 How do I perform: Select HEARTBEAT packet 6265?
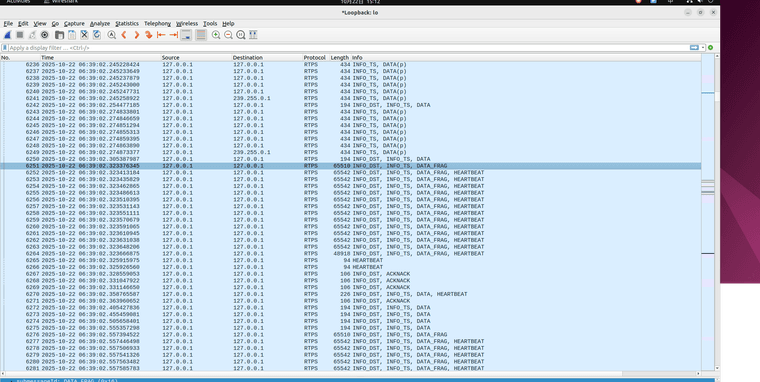click(x=350, y=260)
